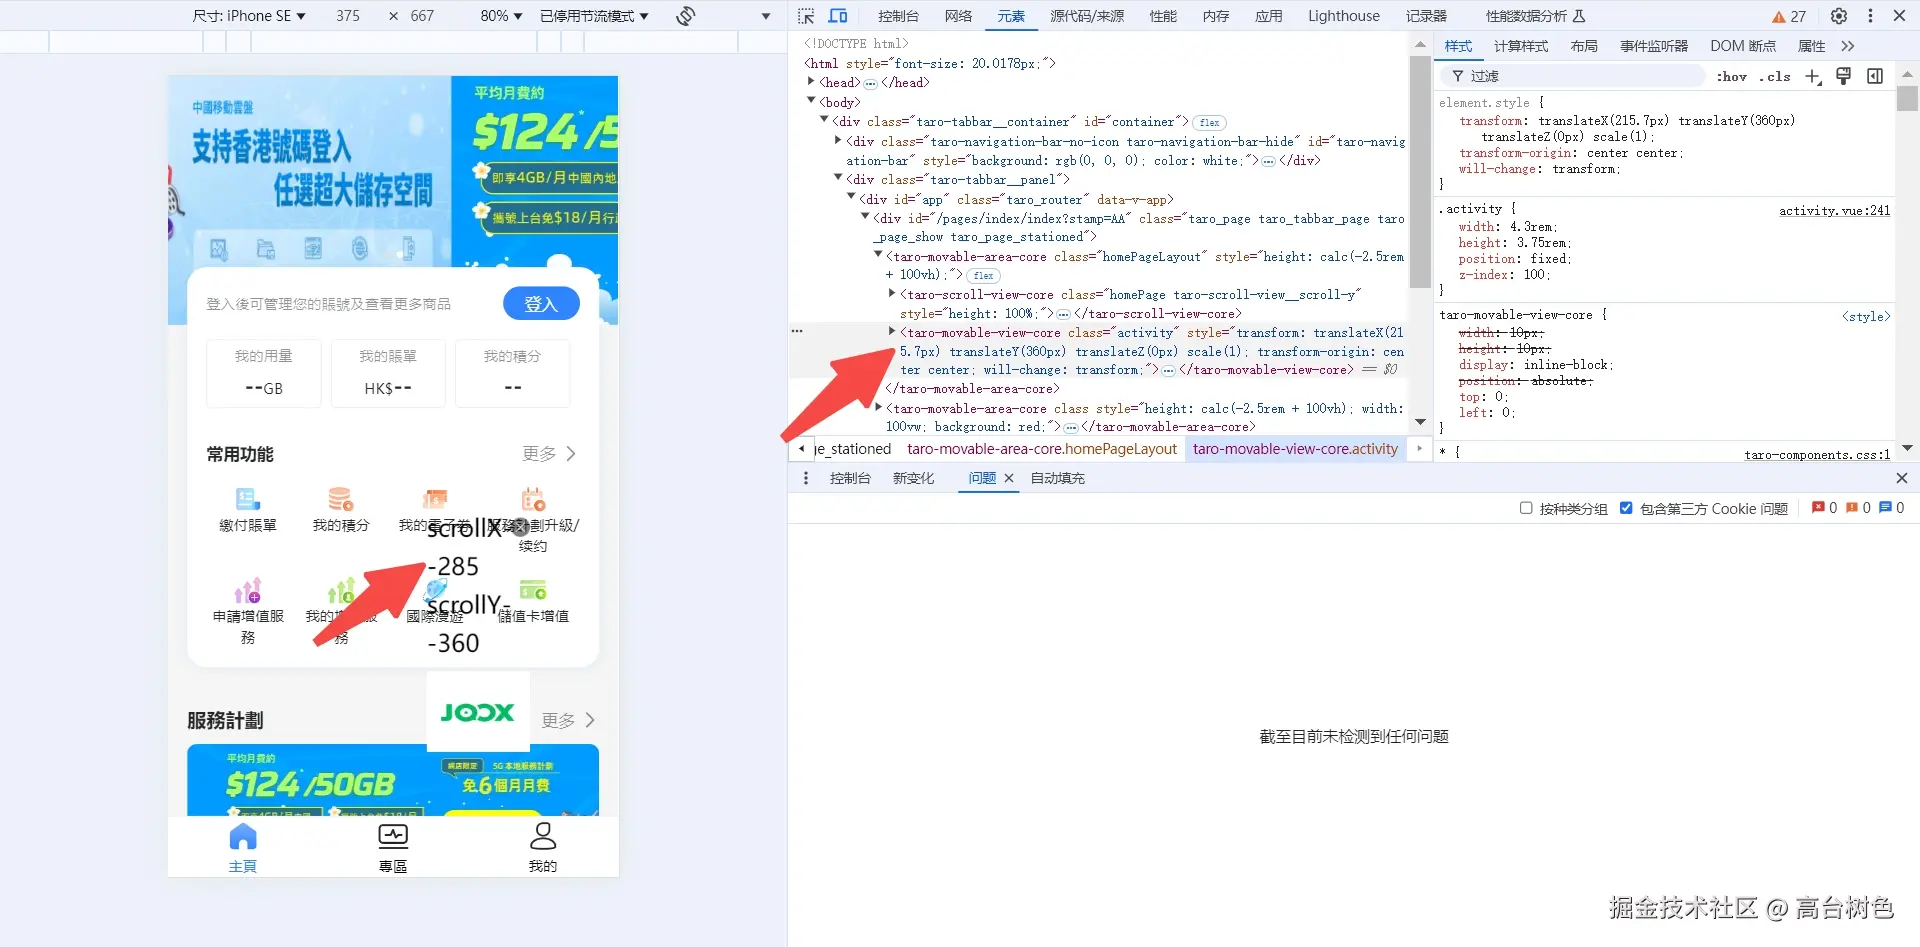Image resolution: width=1920 pixels, height=947 pixels.
Task: Expand the taro-navigation-bar div node
Action: 838,140
